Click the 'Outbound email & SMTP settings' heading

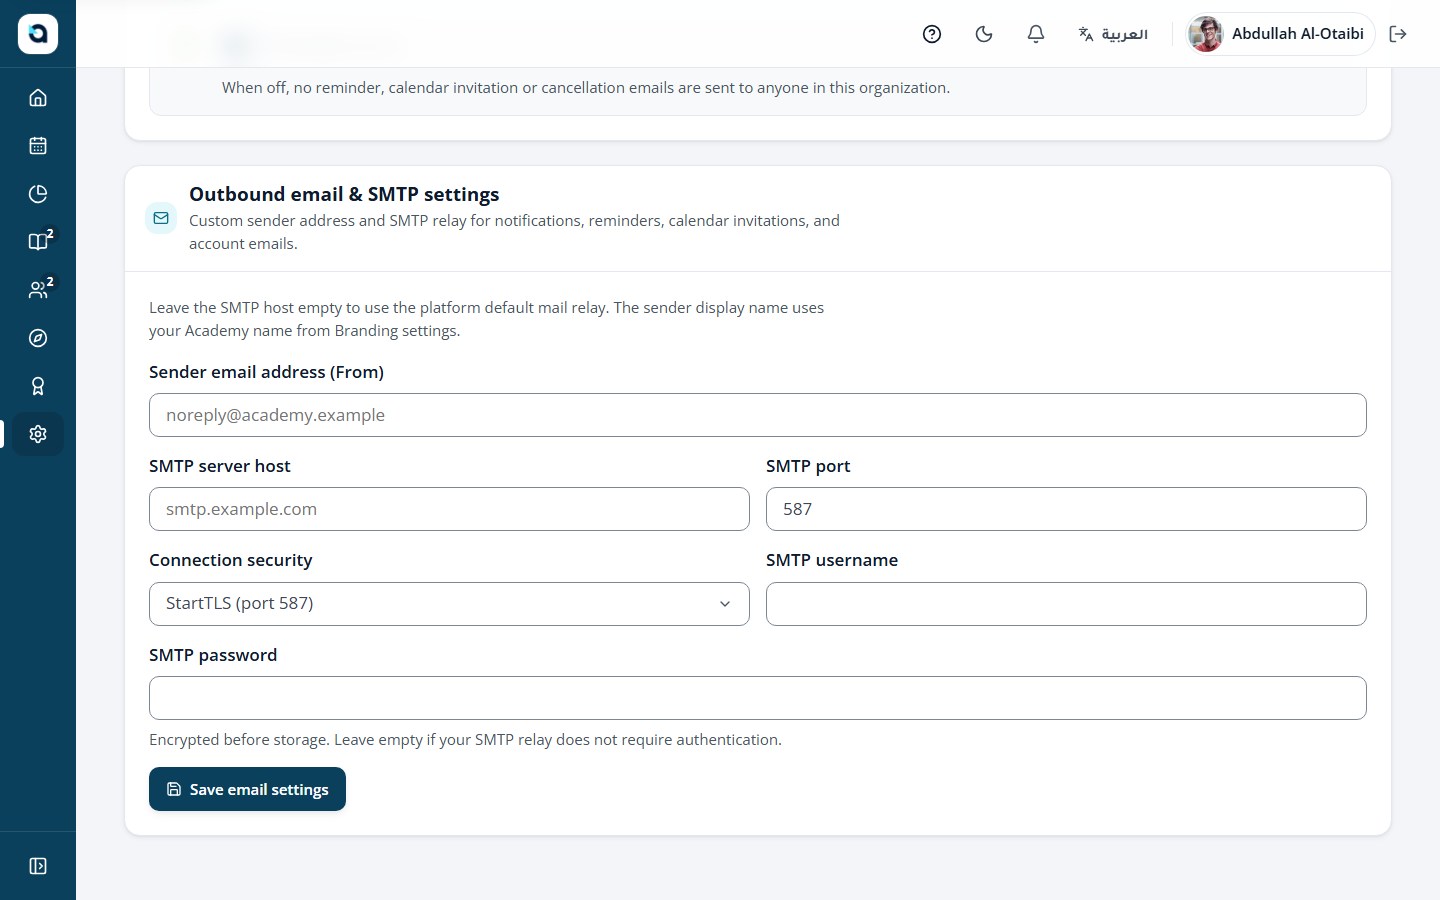click(344, 194)
